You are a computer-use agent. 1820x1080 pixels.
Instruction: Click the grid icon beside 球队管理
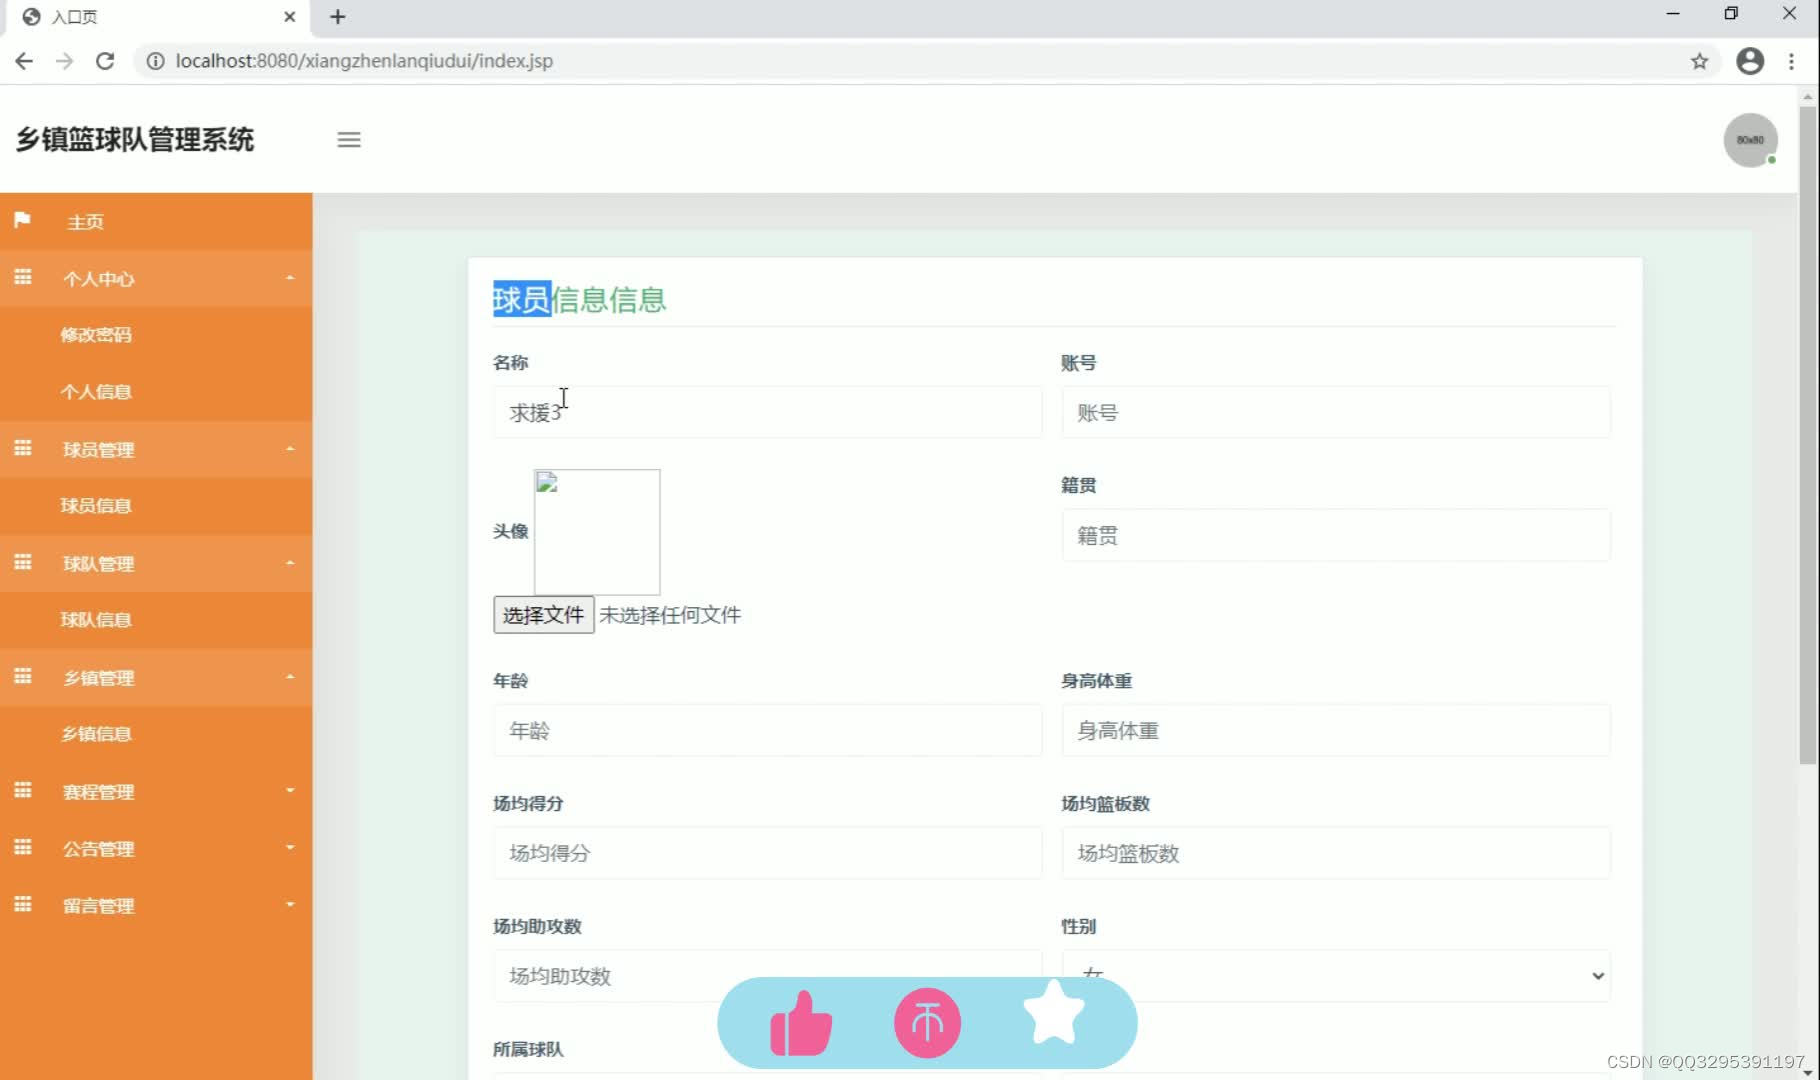click(x=22, y=562)
